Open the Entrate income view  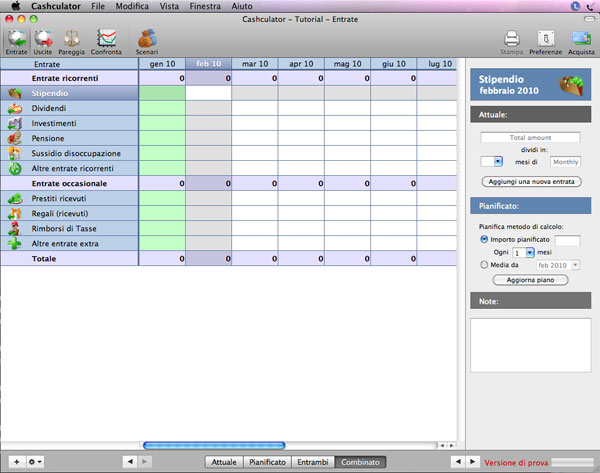coord(16,42)
